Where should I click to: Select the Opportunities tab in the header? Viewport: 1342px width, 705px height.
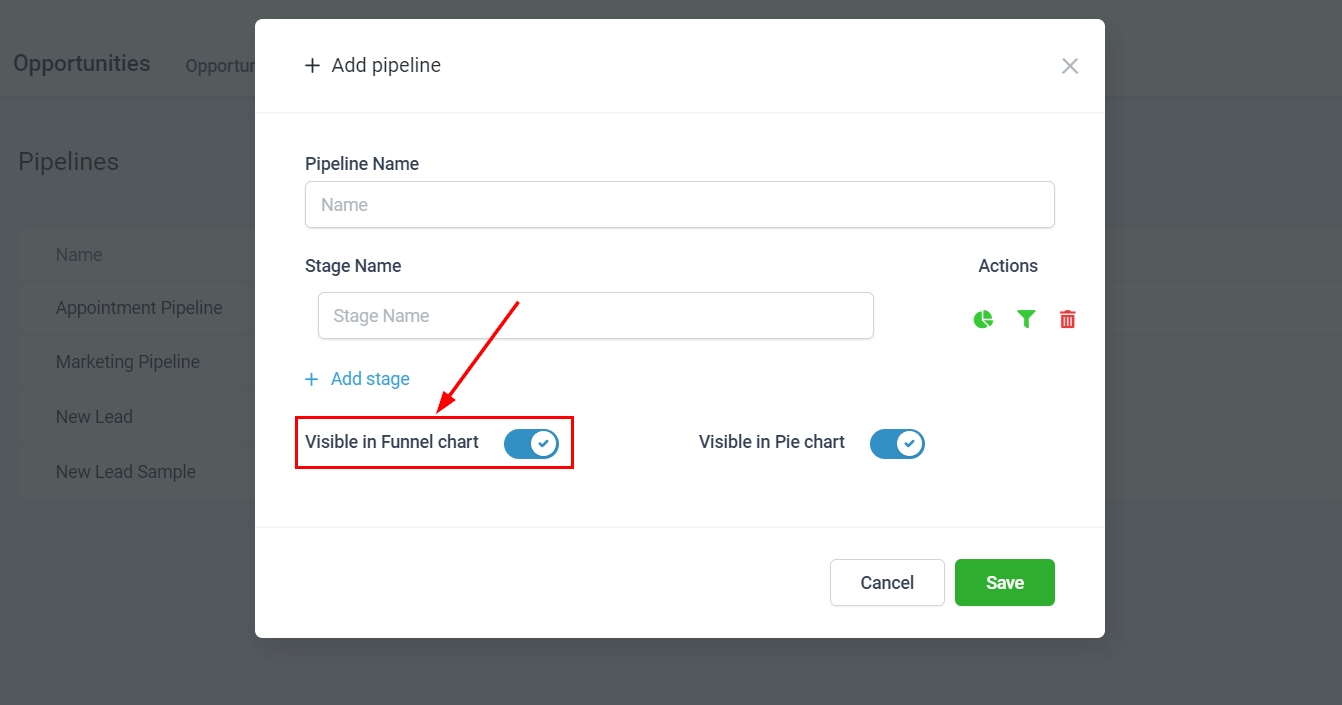220,66
